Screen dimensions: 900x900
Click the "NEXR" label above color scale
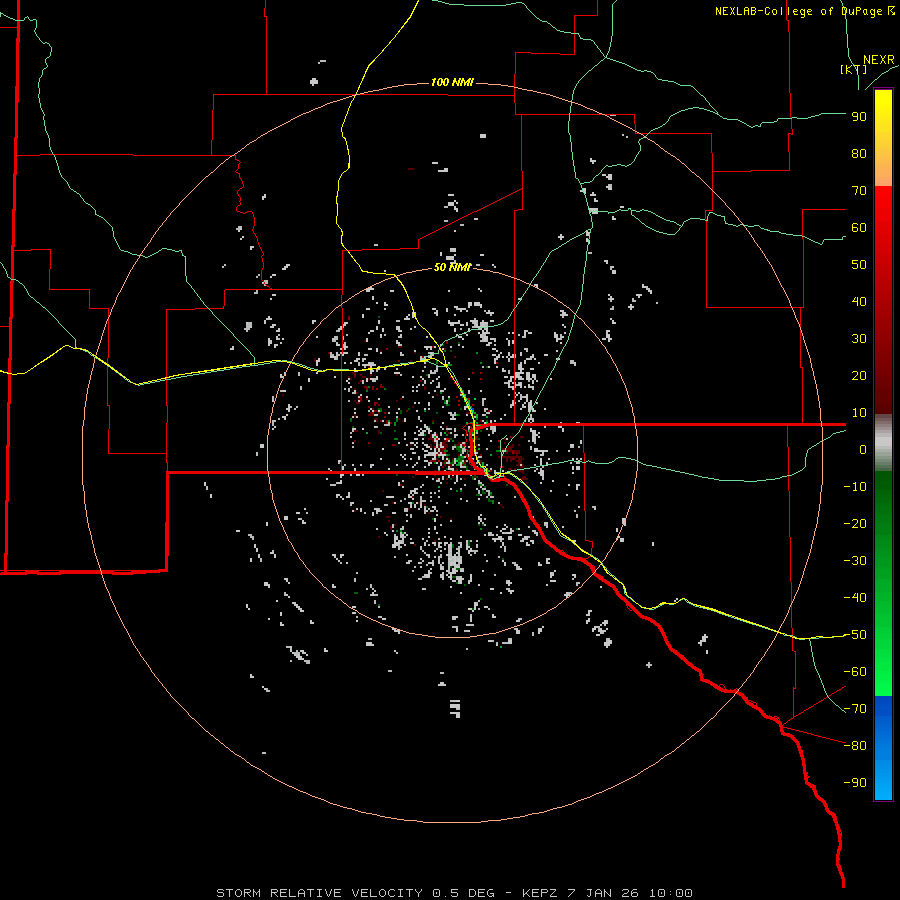878,60
